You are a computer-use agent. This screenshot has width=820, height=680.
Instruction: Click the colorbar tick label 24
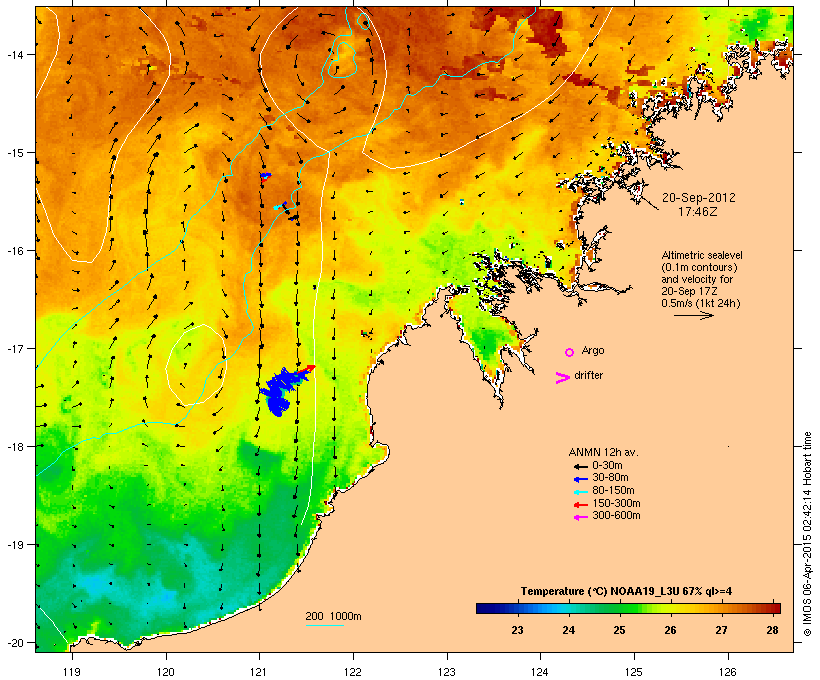568,630
